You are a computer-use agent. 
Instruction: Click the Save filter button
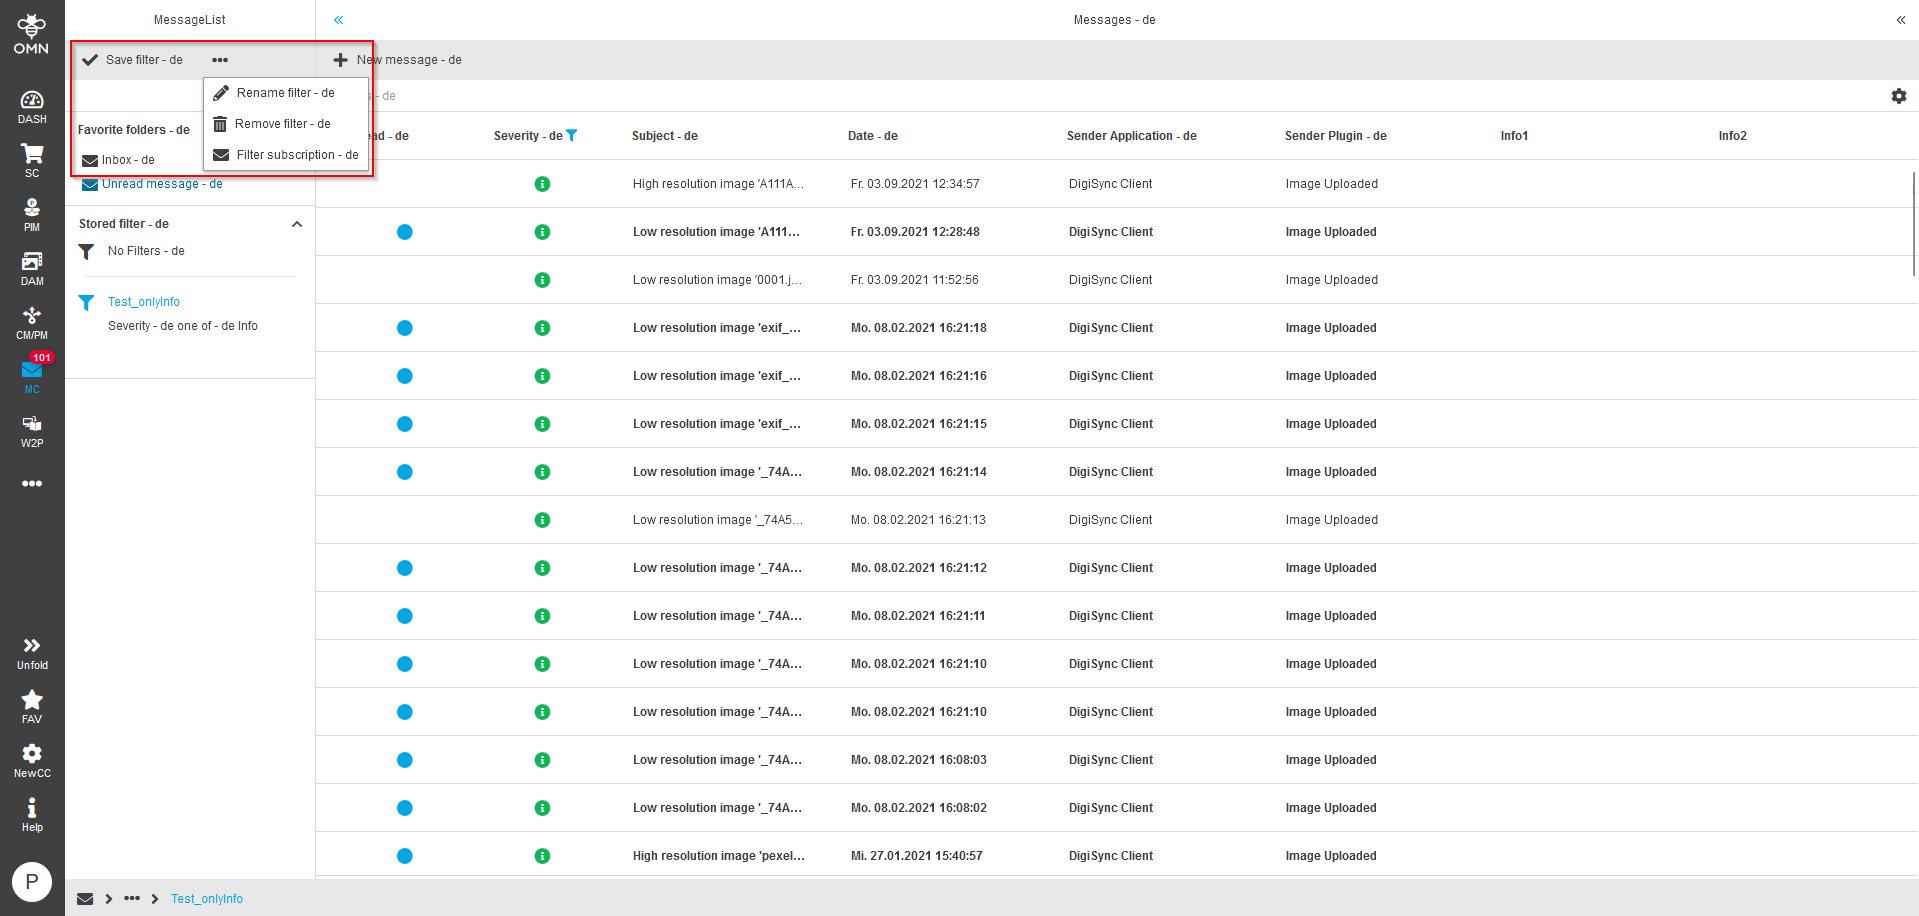point(134,60)
